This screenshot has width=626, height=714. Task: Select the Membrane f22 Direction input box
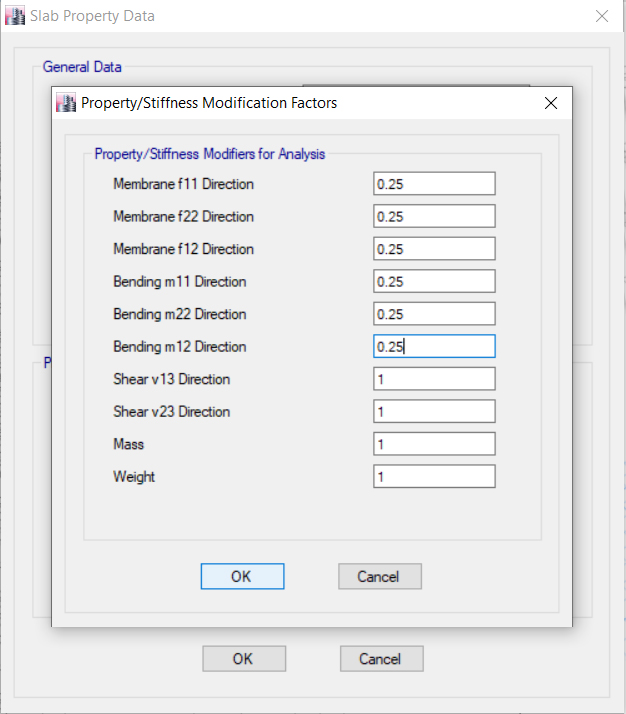[x=434, y=217]
